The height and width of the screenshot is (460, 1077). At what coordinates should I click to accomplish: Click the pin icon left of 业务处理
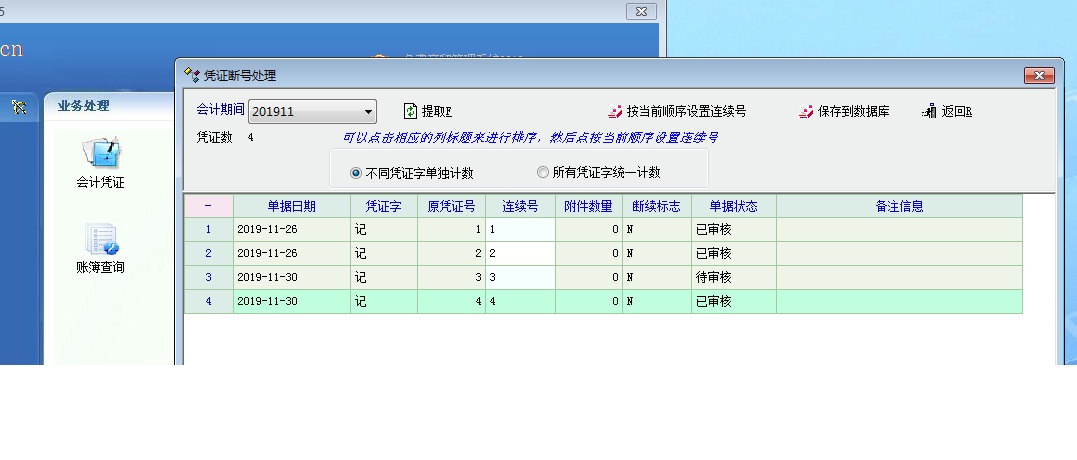pos(18,107)
